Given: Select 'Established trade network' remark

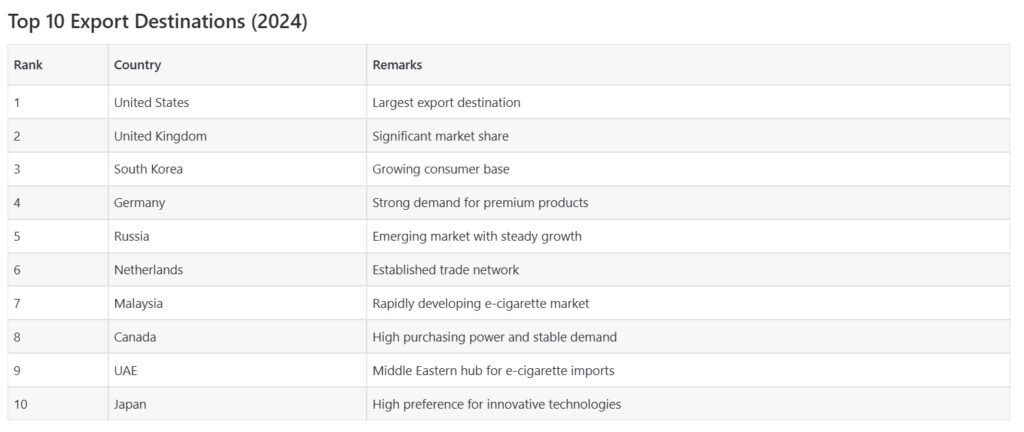Looking at the screenshot, I should (x=445, y=270).
